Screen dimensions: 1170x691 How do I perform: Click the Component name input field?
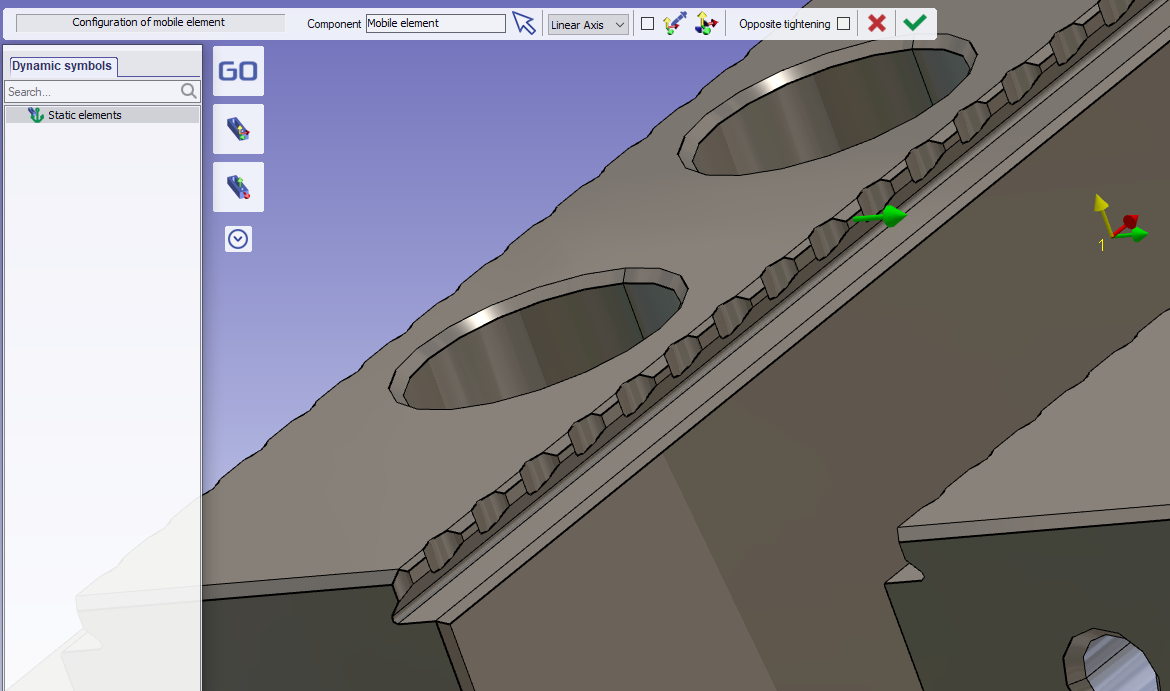coord(435,23)
